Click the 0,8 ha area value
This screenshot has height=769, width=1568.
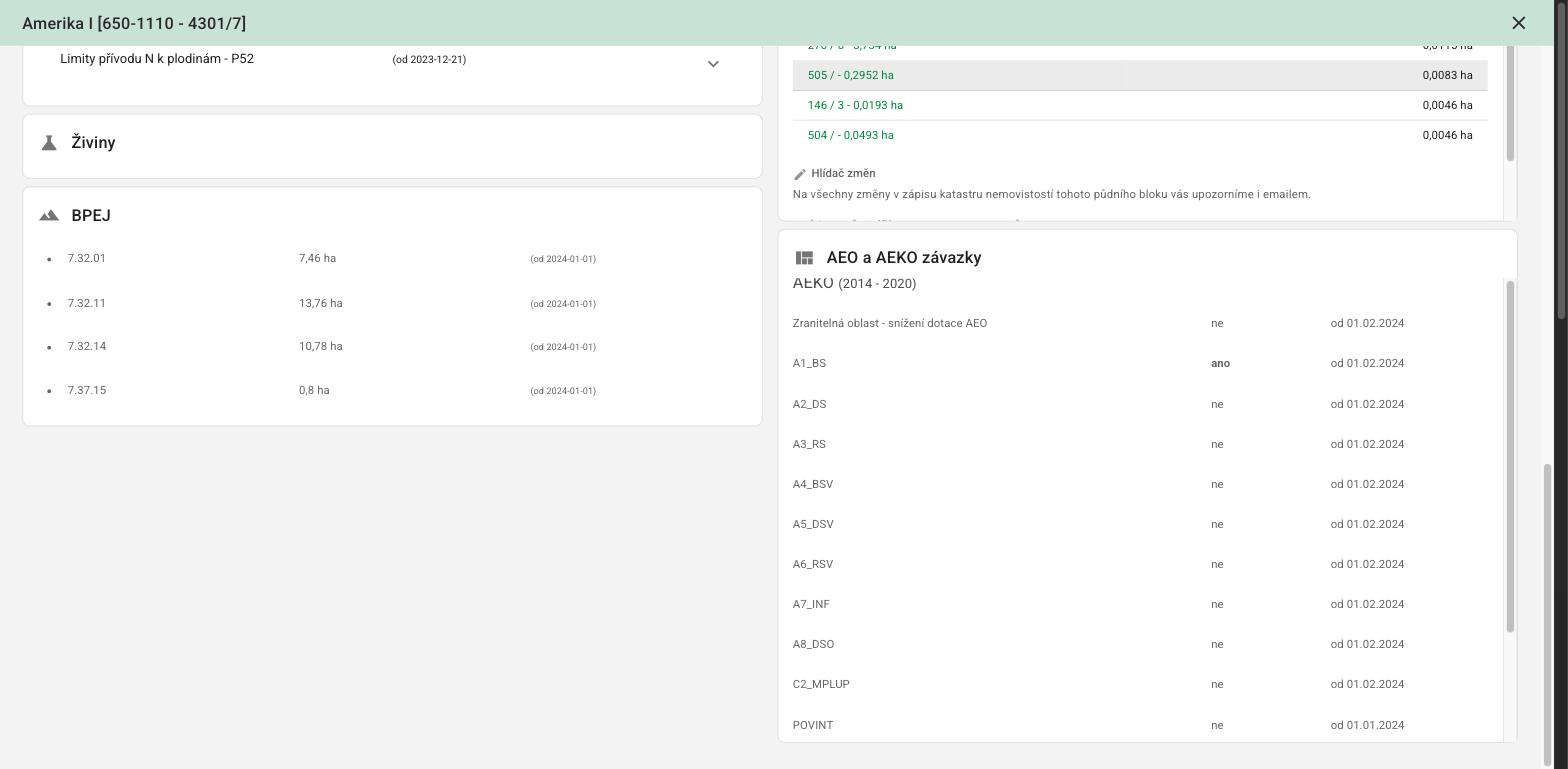tap(314, 390)
